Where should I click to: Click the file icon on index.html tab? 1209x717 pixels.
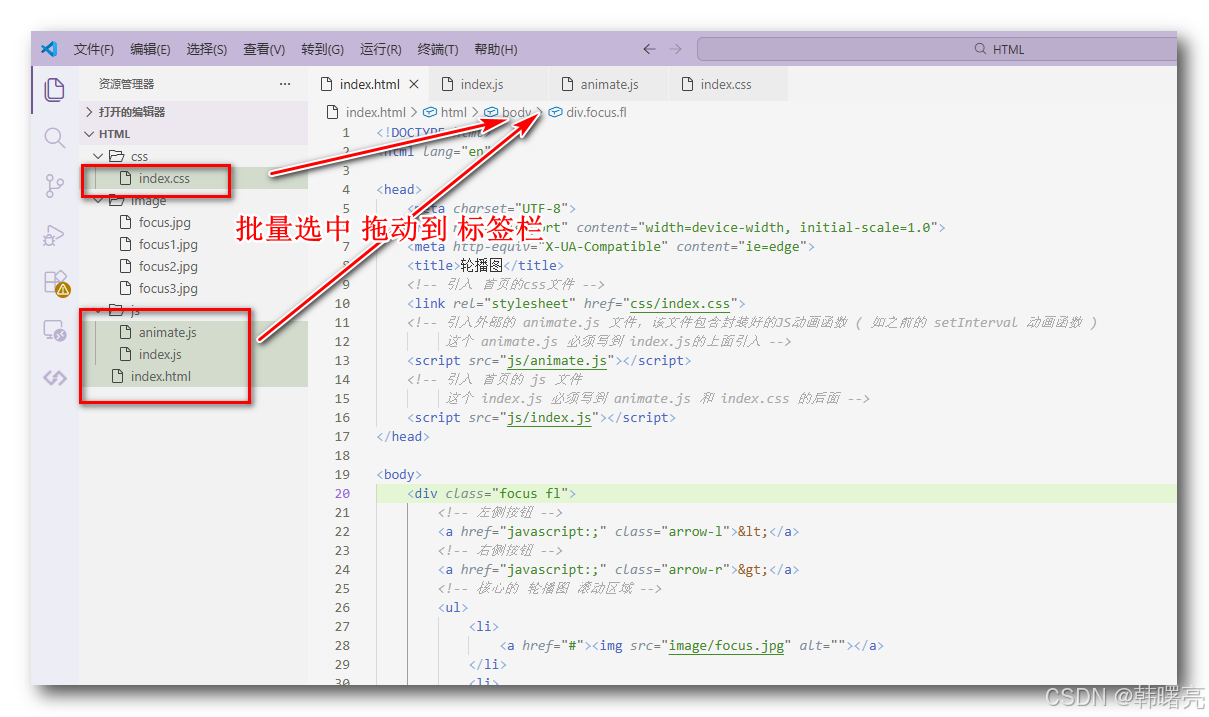pyautogui.click(x=326, y=85)
